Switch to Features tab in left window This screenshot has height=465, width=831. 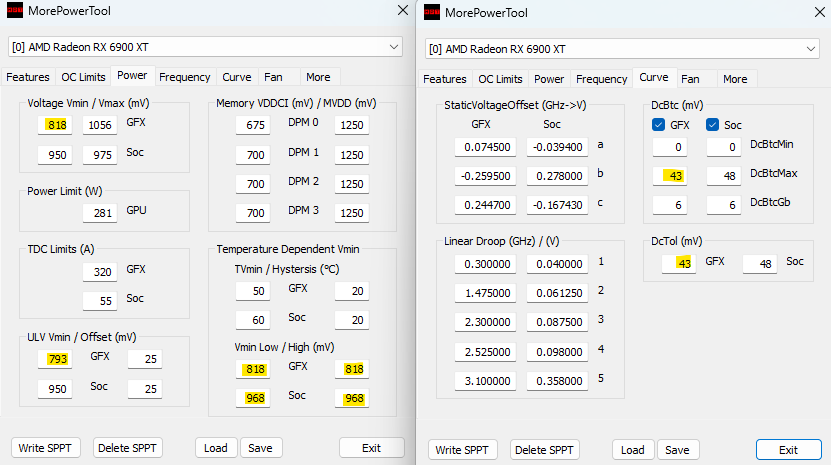[x=28, y=77]
